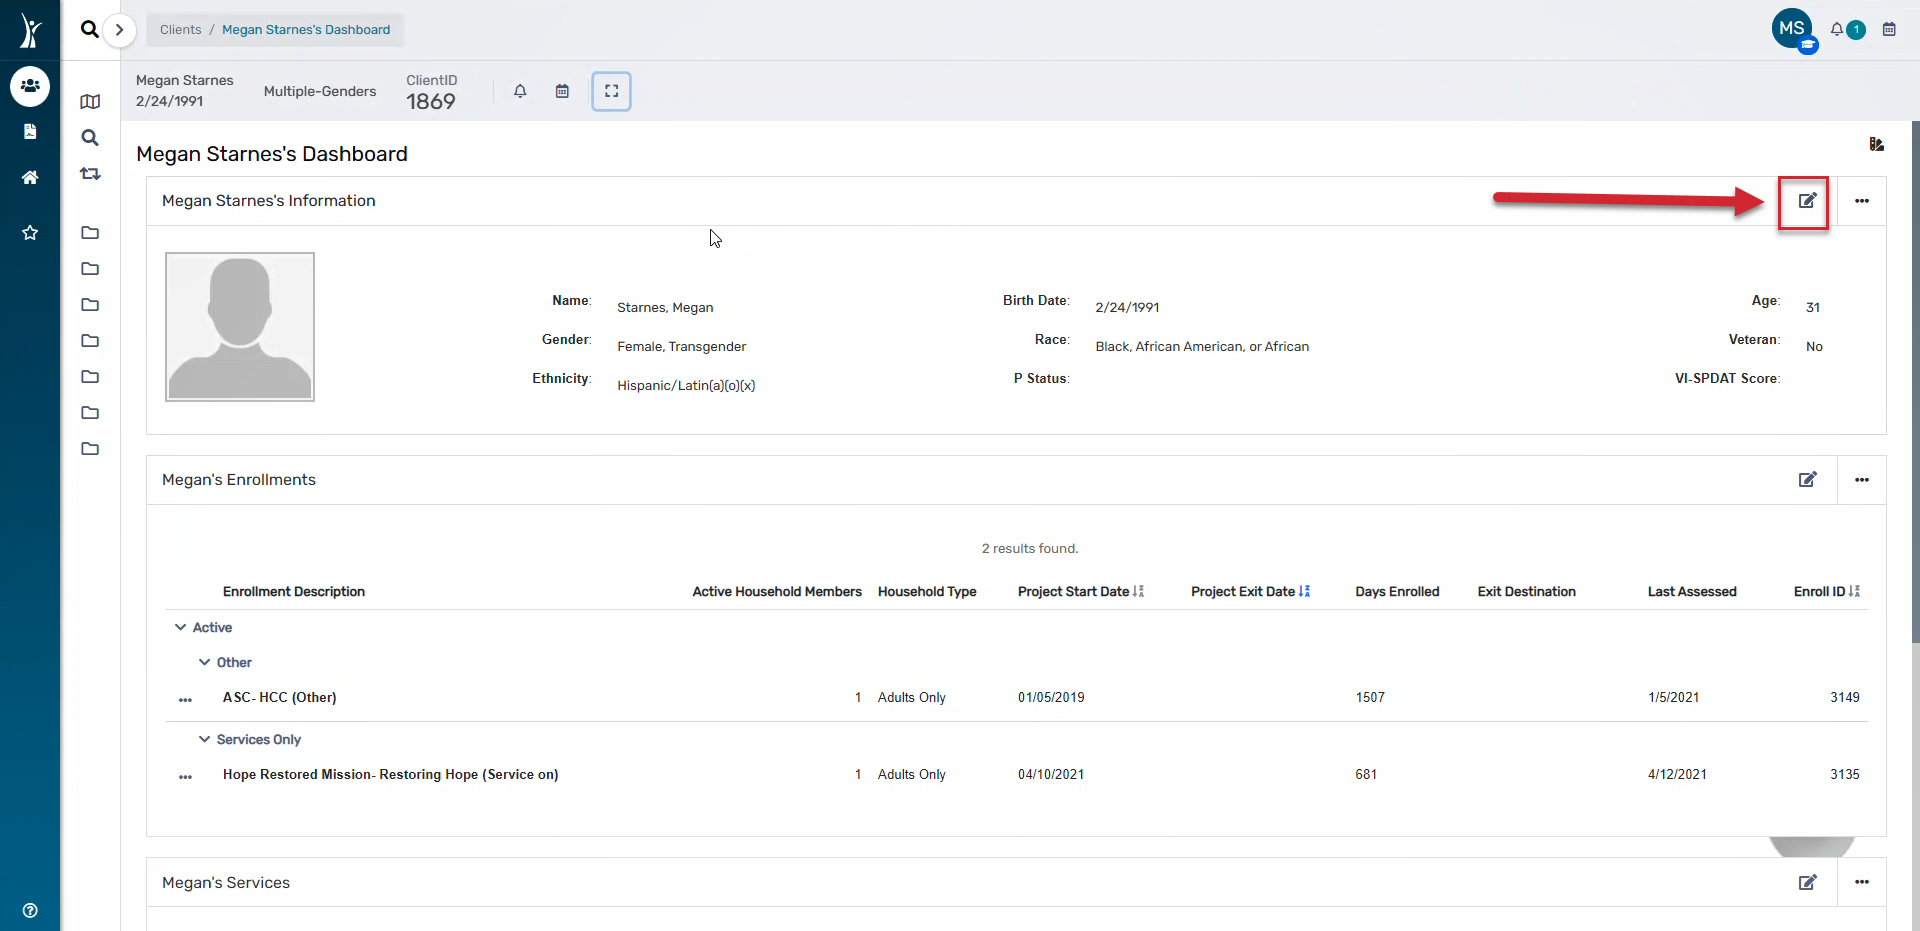Open the map icon in the secondary sidebar
Image resolution: width=1920 pixels, height=931 pixels.
point(90,101)
